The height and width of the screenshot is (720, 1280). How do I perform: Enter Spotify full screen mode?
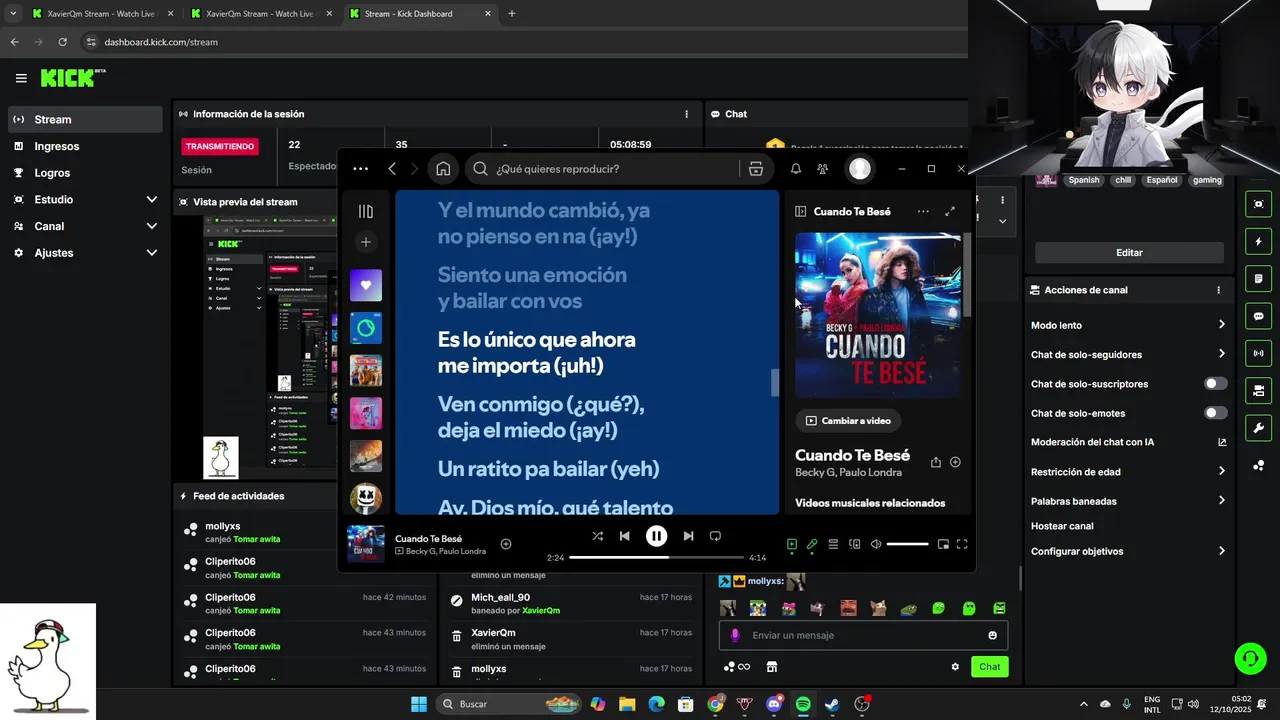point(962,544)
